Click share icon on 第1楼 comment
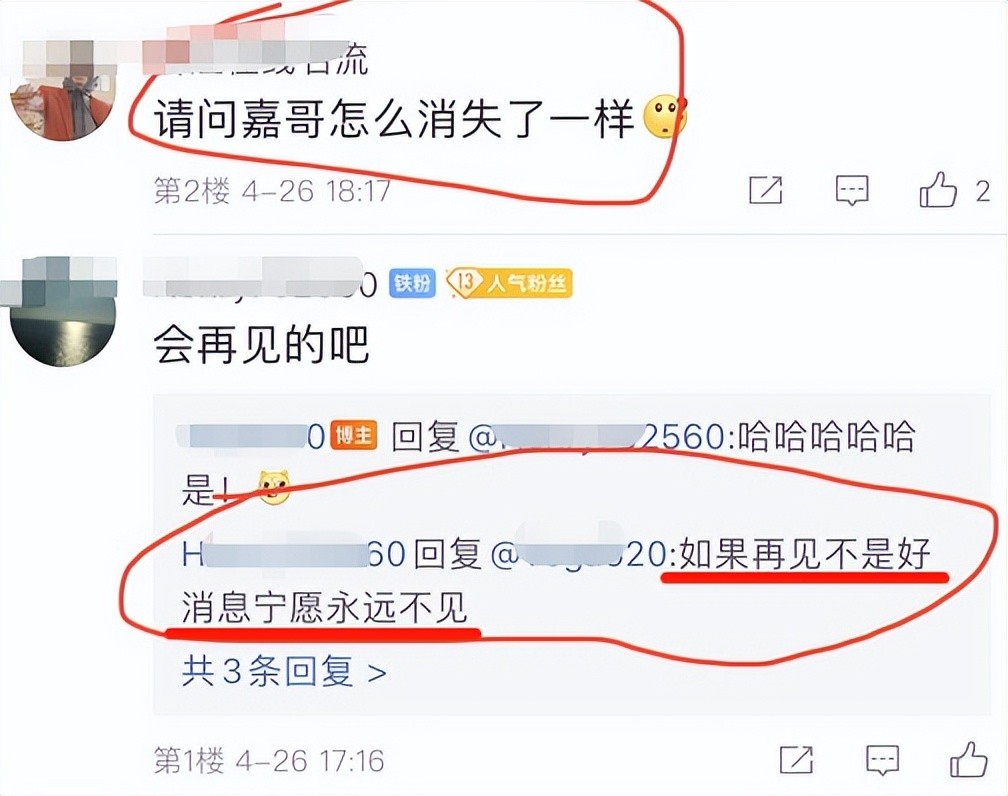Screen dimensions: 1008x796 point(796,761)
